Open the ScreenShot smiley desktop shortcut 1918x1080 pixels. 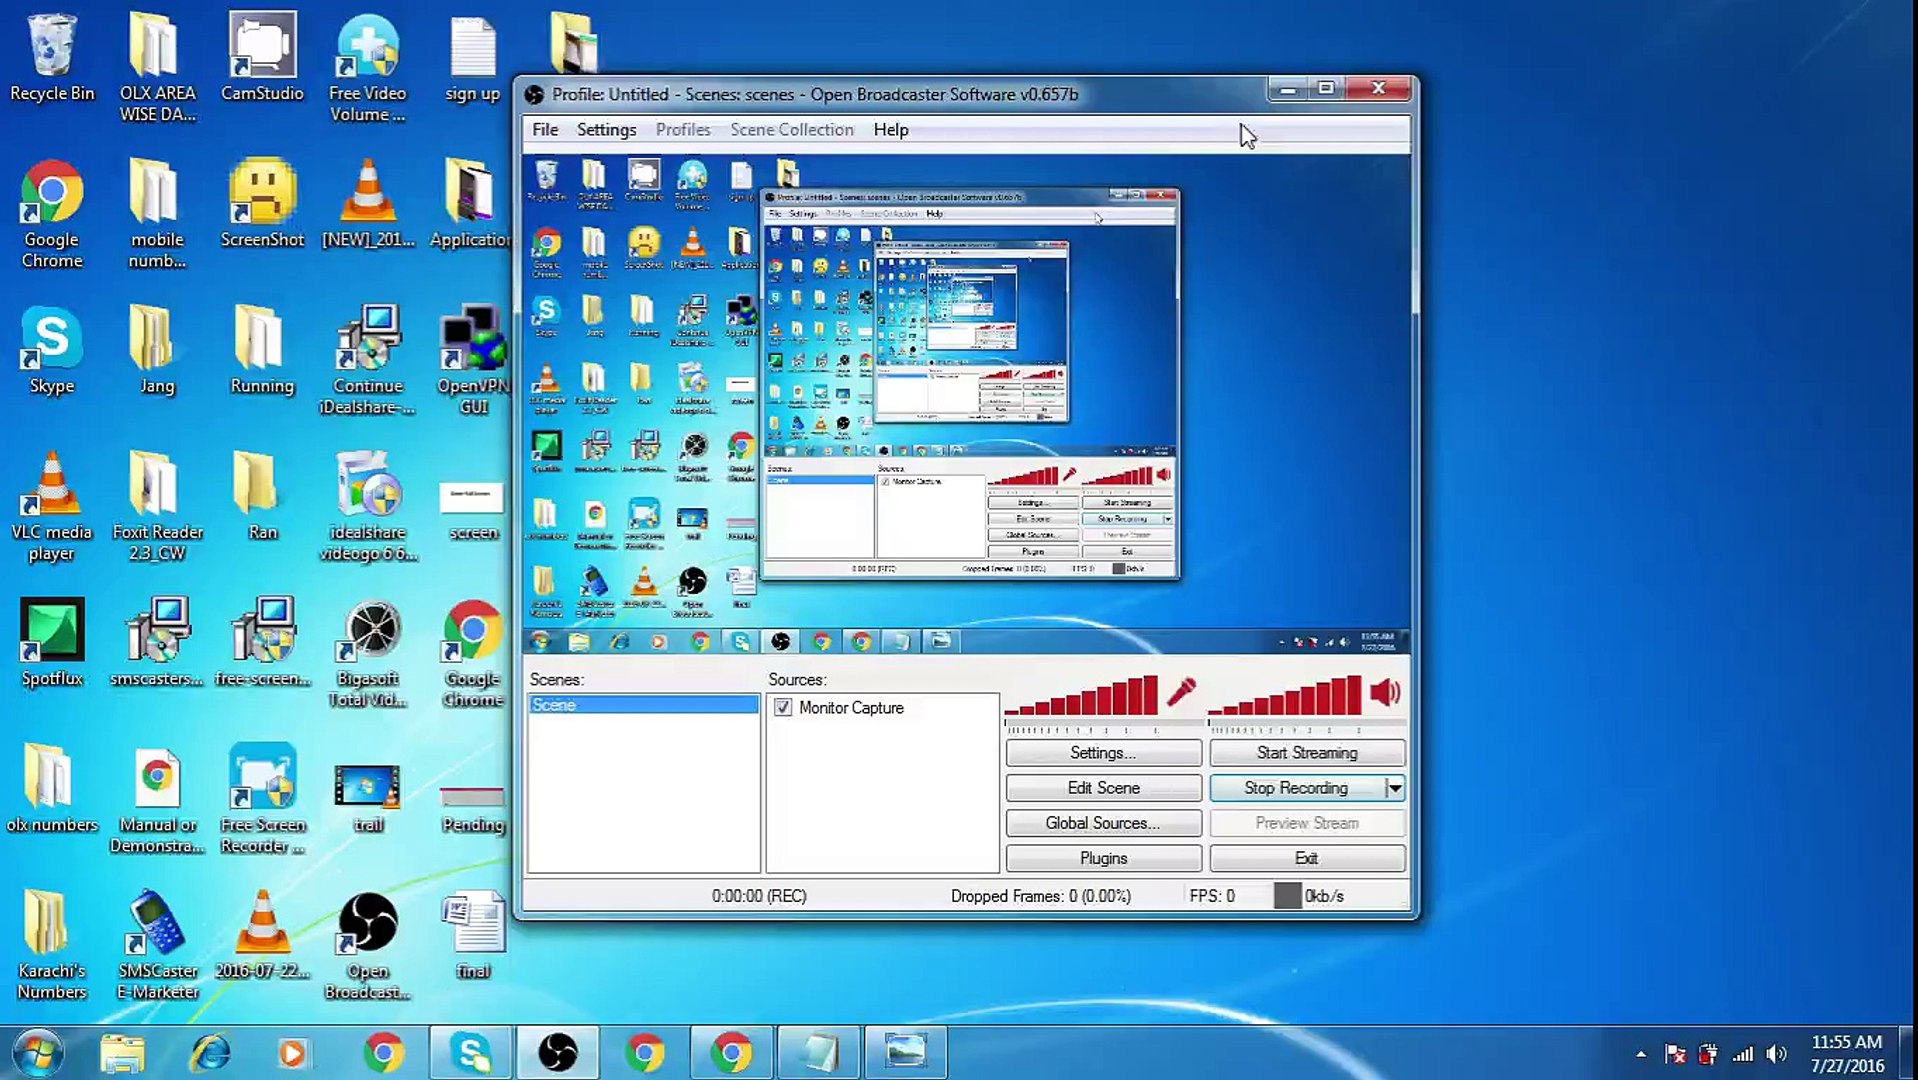click(262, 204)
